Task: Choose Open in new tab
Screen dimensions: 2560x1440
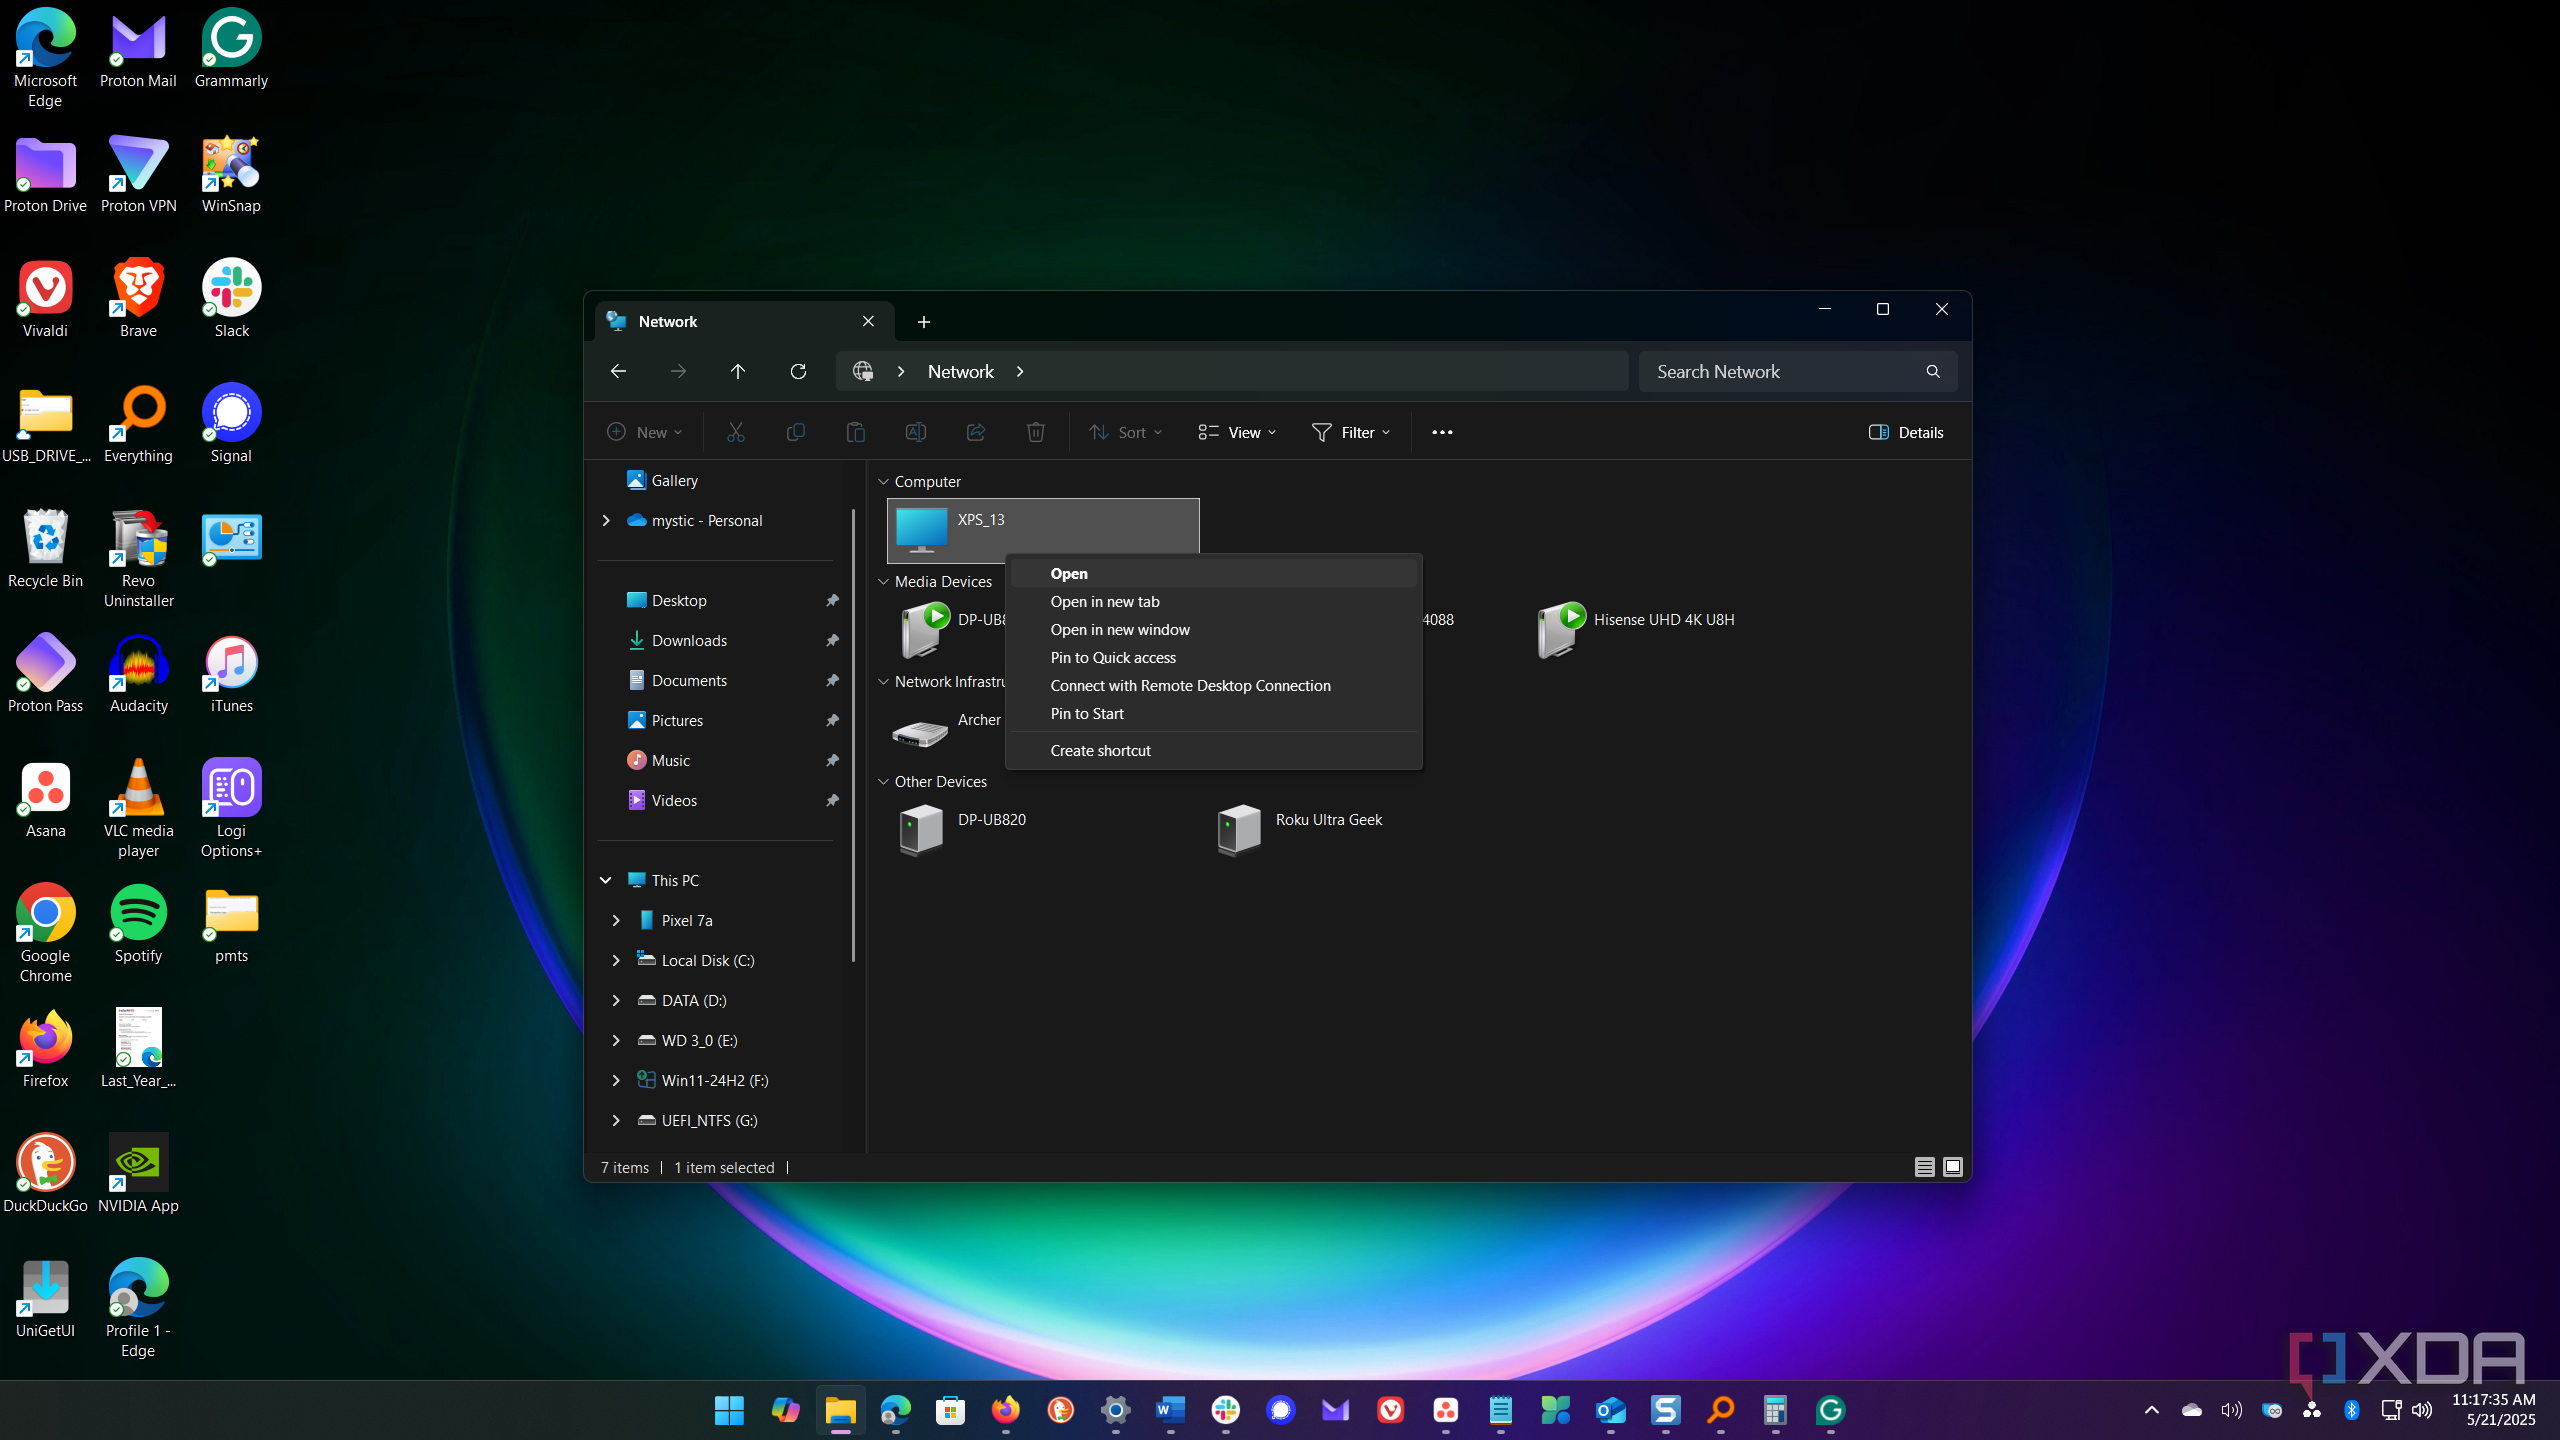Action: coord(1213,602)
